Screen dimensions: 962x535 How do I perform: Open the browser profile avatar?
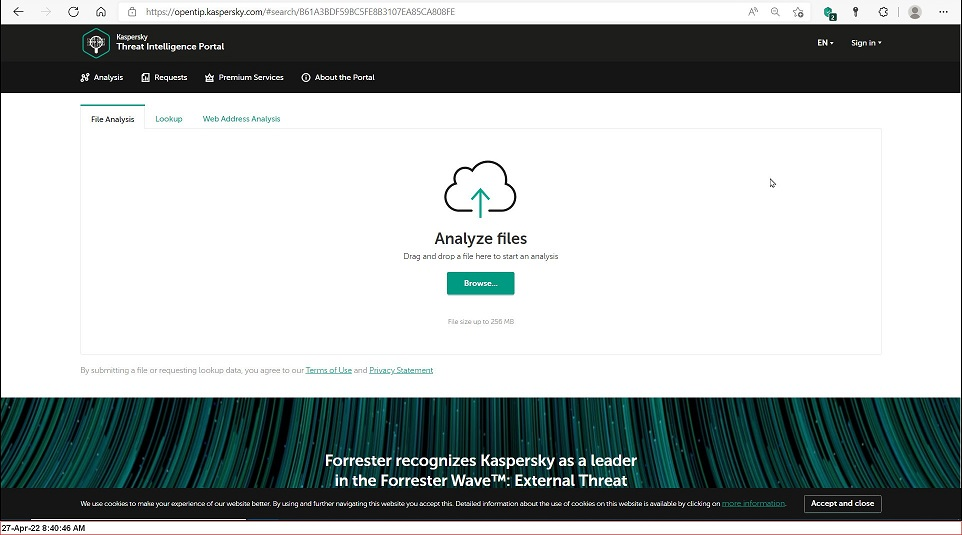[914, 12]
